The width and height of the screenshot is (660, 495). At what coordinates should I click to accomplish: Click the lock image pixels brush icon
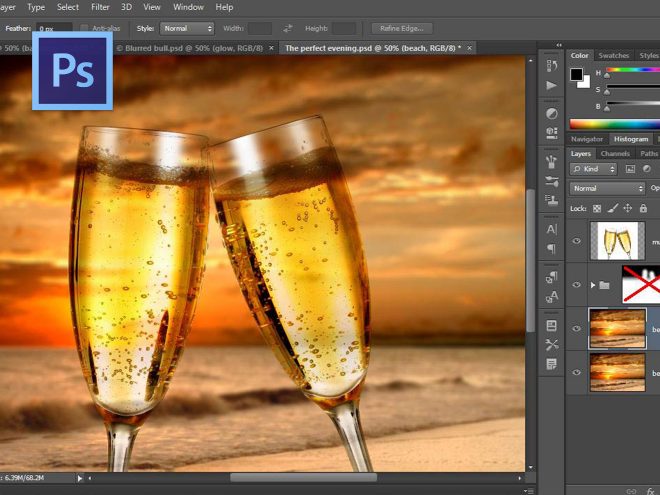tap(612, 208)
